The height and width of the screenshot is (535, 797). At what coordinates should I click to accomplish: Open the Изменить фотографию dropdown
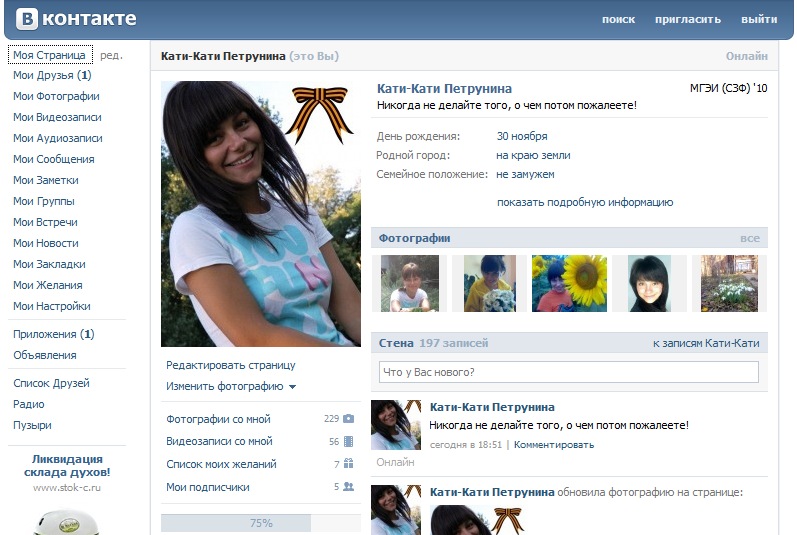(231, 386)
